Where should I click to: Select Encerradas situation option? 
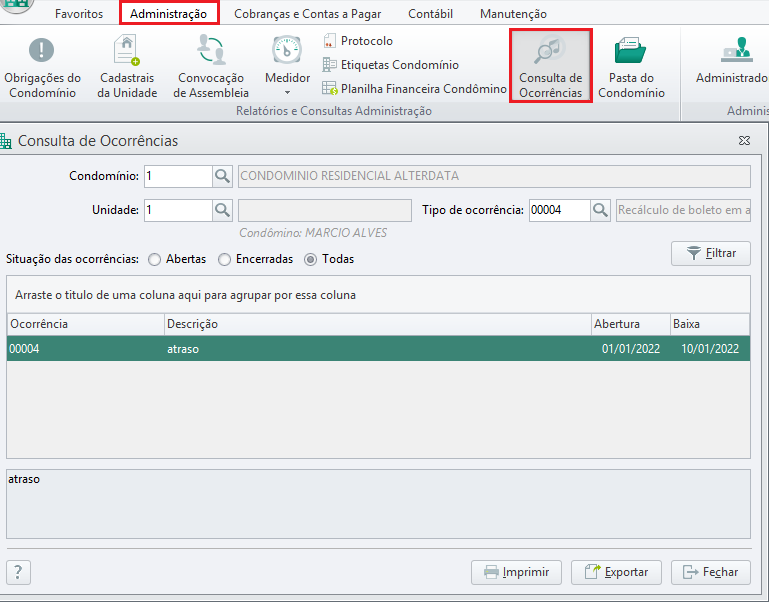256,259
